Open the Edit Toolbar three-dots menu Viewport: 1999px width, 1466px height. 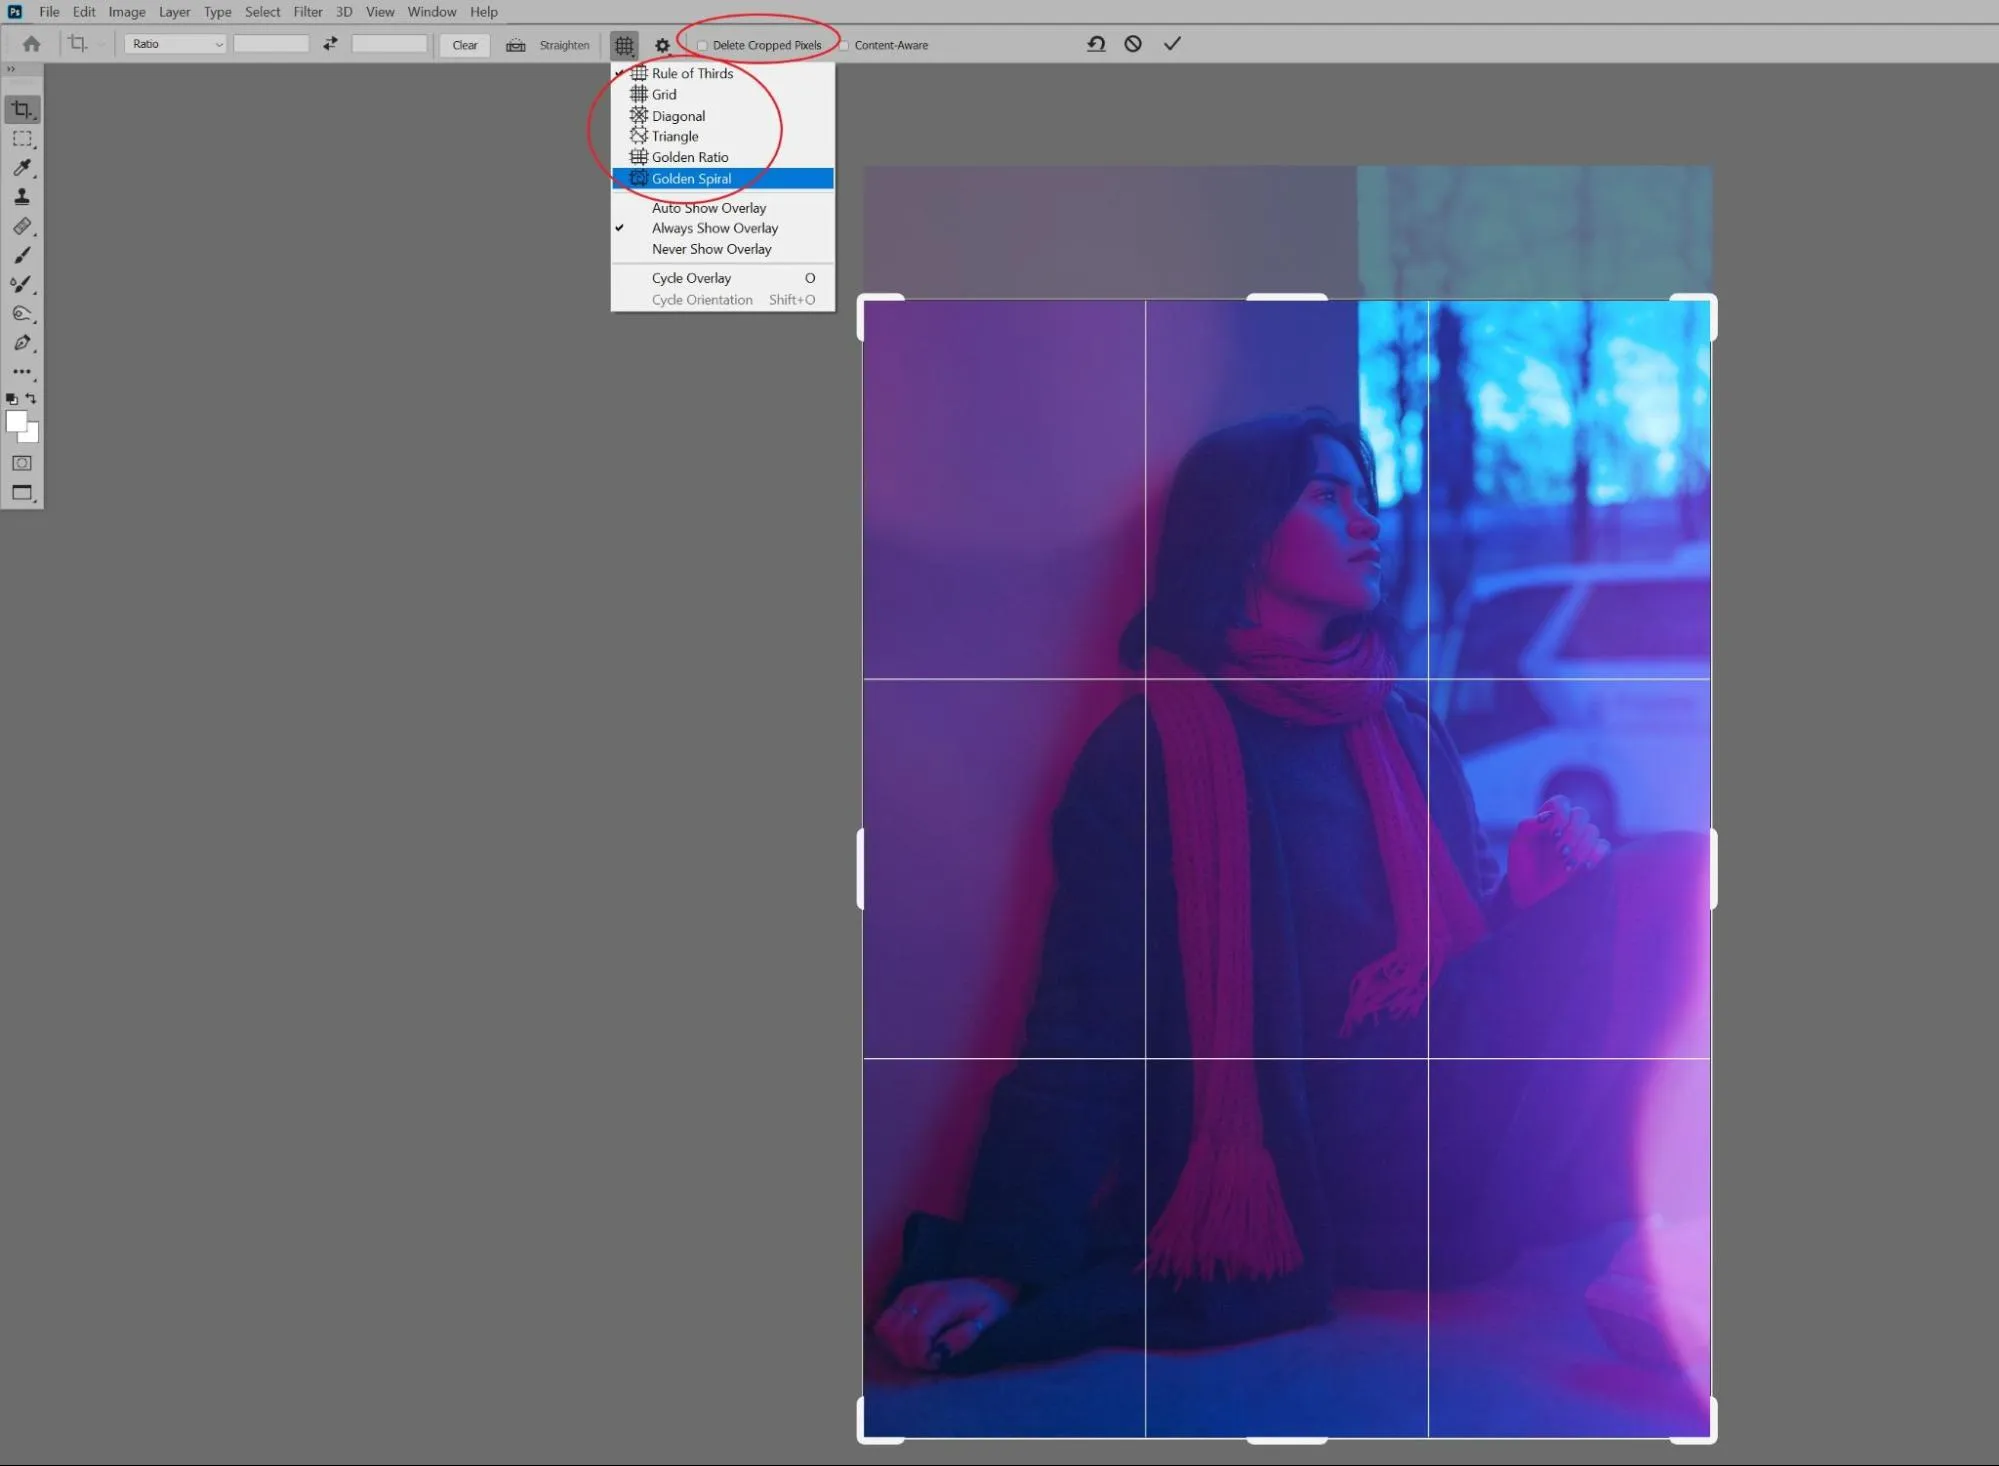click(22, 371)
